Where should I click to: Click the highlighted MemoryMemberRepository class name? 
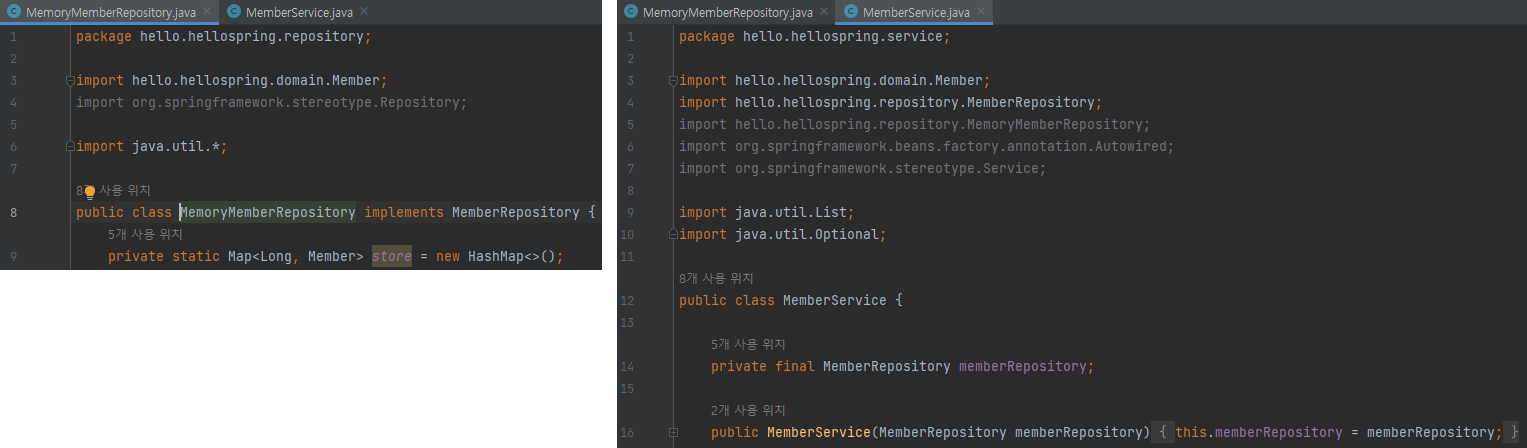pos(268,212)
